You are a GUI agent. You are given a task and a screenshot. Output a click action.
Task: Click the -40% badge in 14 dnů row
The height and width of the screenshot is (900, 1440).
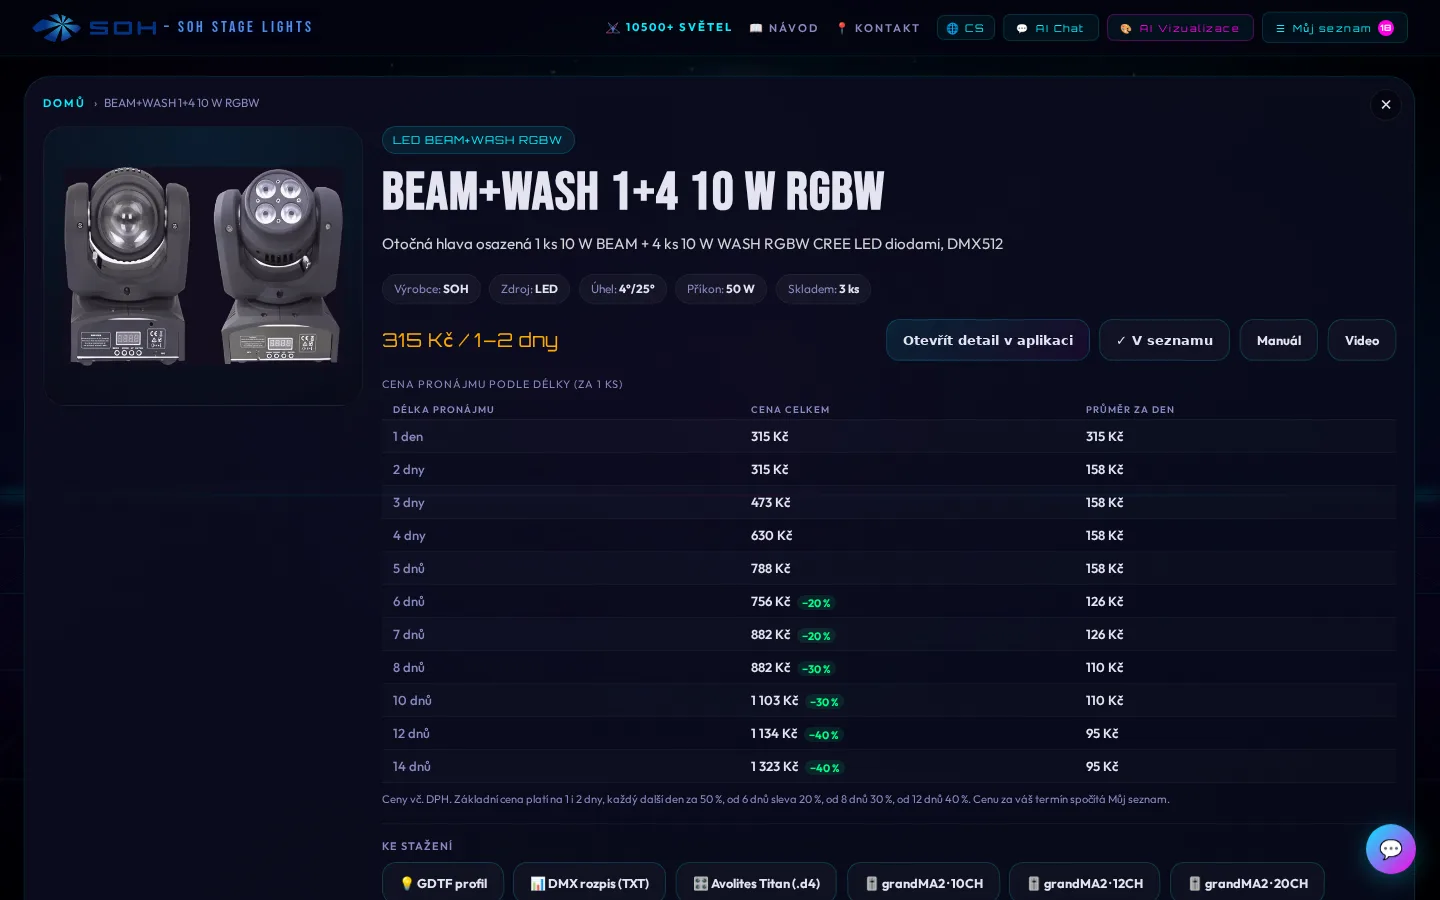(x=825, y=768)
